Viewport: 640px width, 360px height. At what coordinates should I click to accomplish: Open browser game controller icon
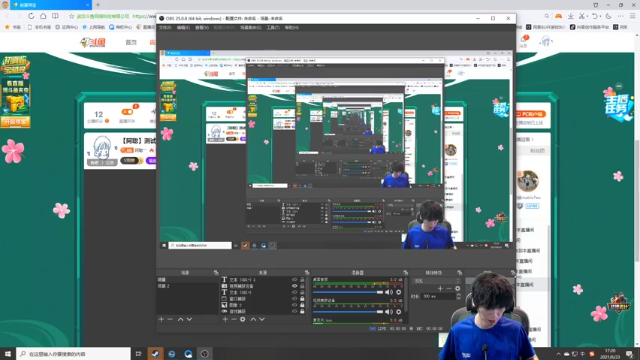pyautogui.click(x=558, y=16)
